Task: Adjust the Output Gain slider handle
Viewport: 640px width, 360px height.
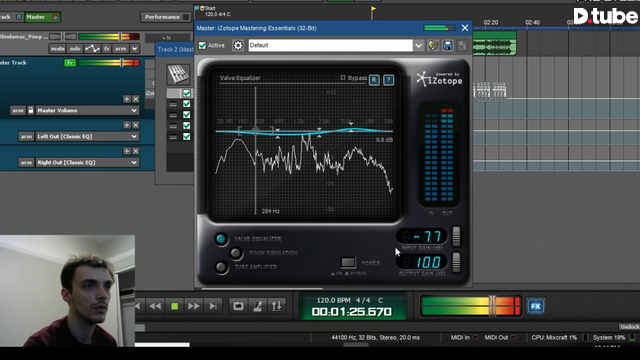Action: tap(456, 262)
